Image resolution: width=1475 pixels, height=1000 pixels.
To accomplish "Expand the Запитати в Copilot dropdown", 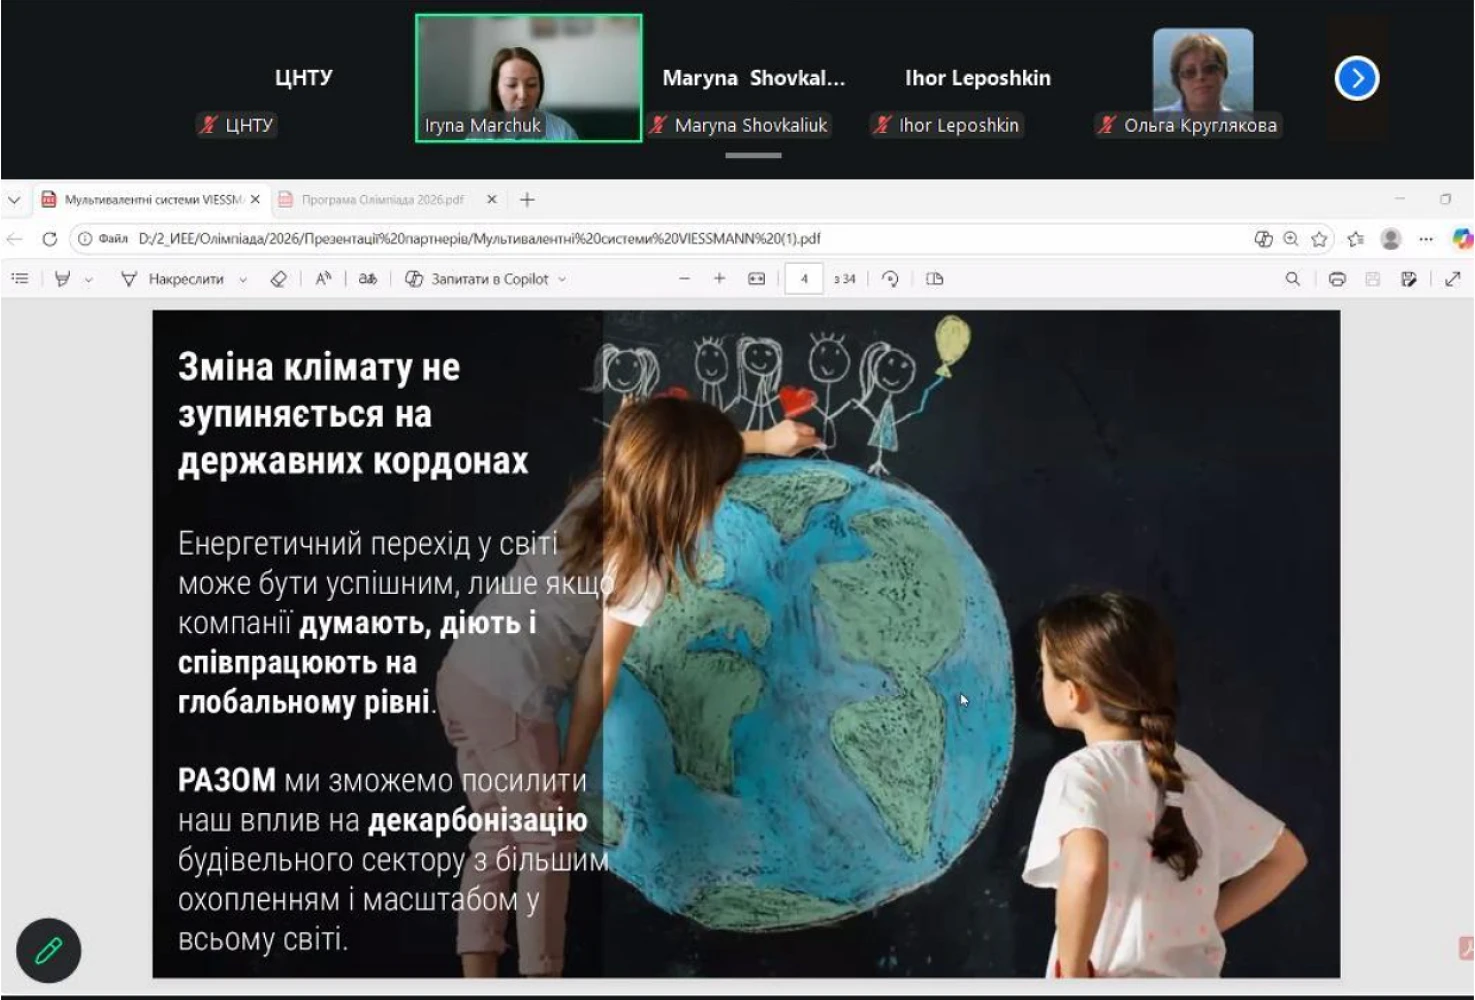I will click(562, 280).
